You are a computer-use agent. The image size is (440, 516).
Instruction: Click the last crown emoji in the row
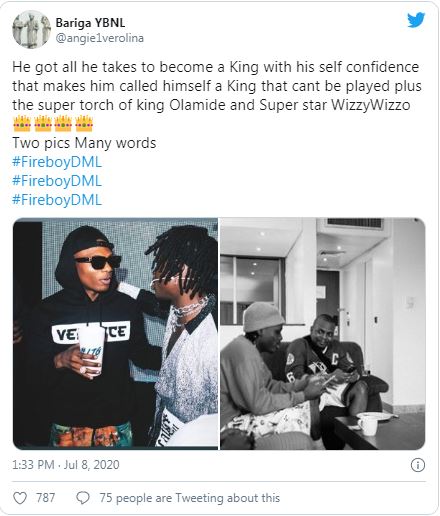click(x=84, y=124)
